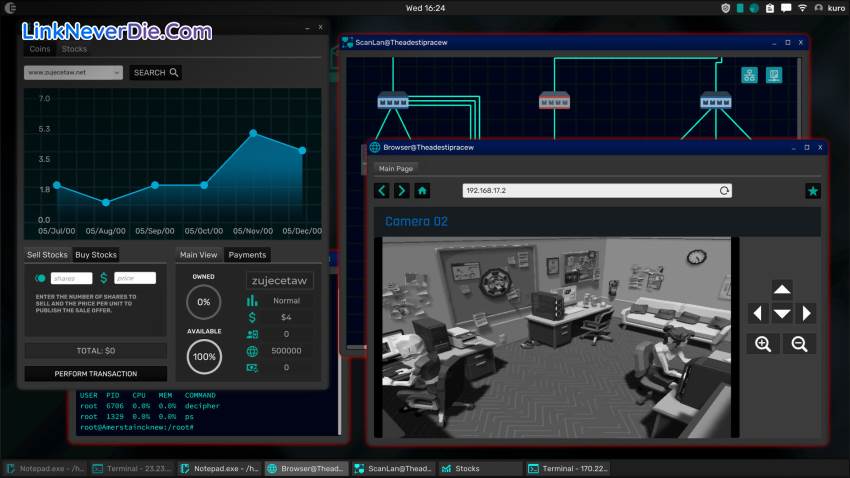Click the middle red network switch node

[554, 100]
